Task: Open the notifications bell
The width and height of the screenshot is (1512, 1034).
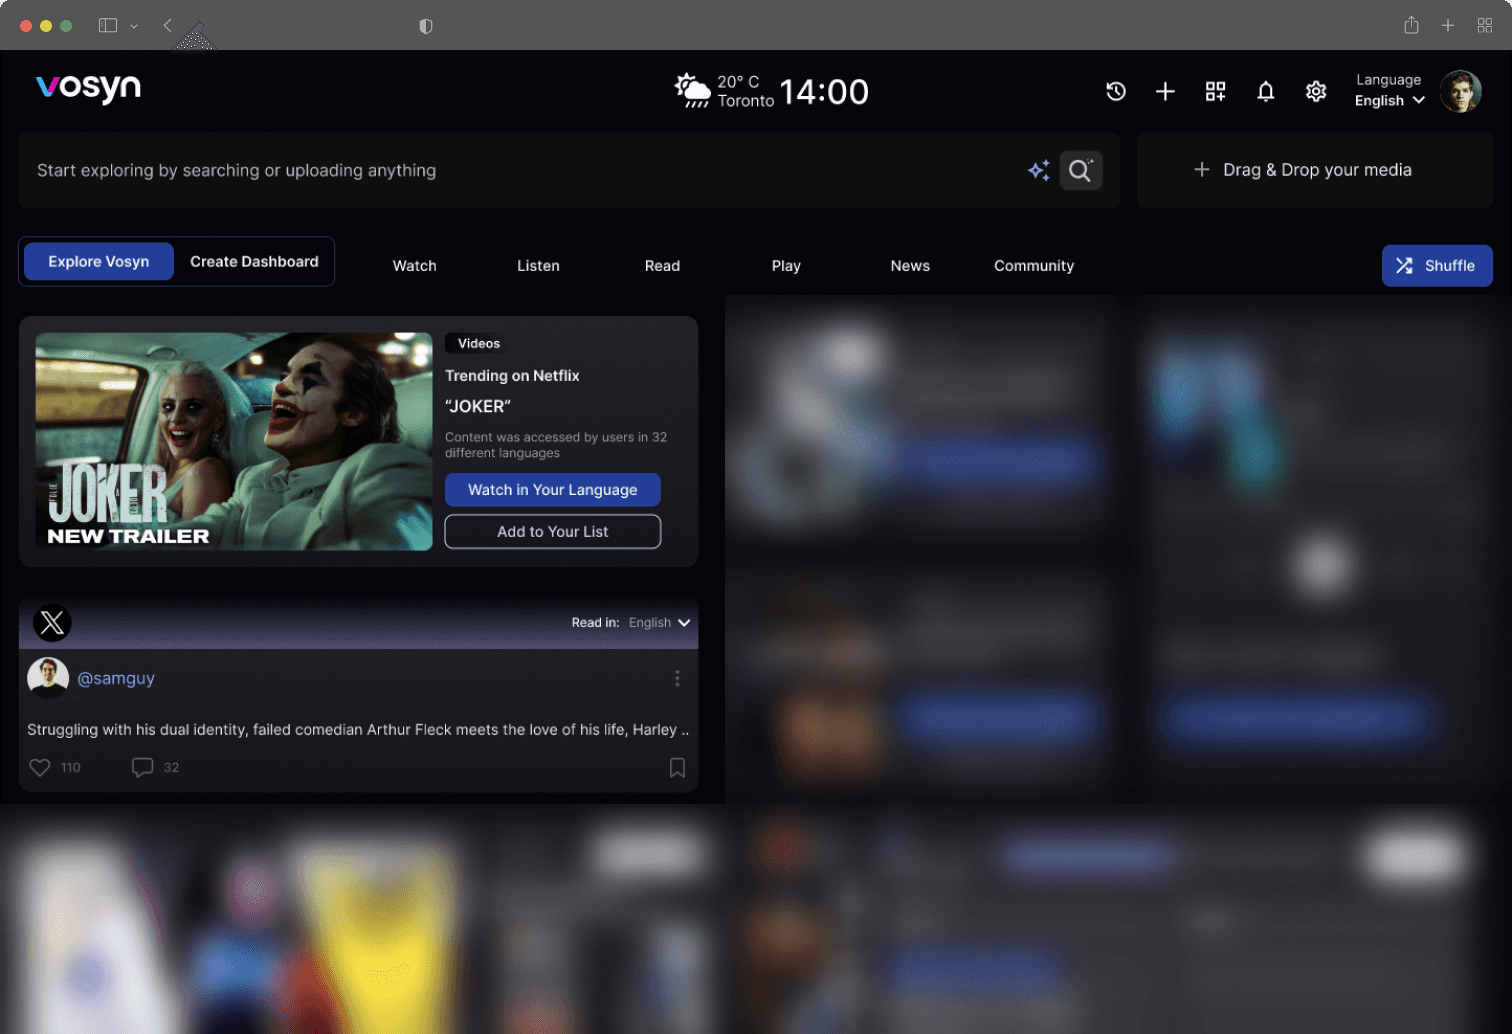Action: [1265, 92]
